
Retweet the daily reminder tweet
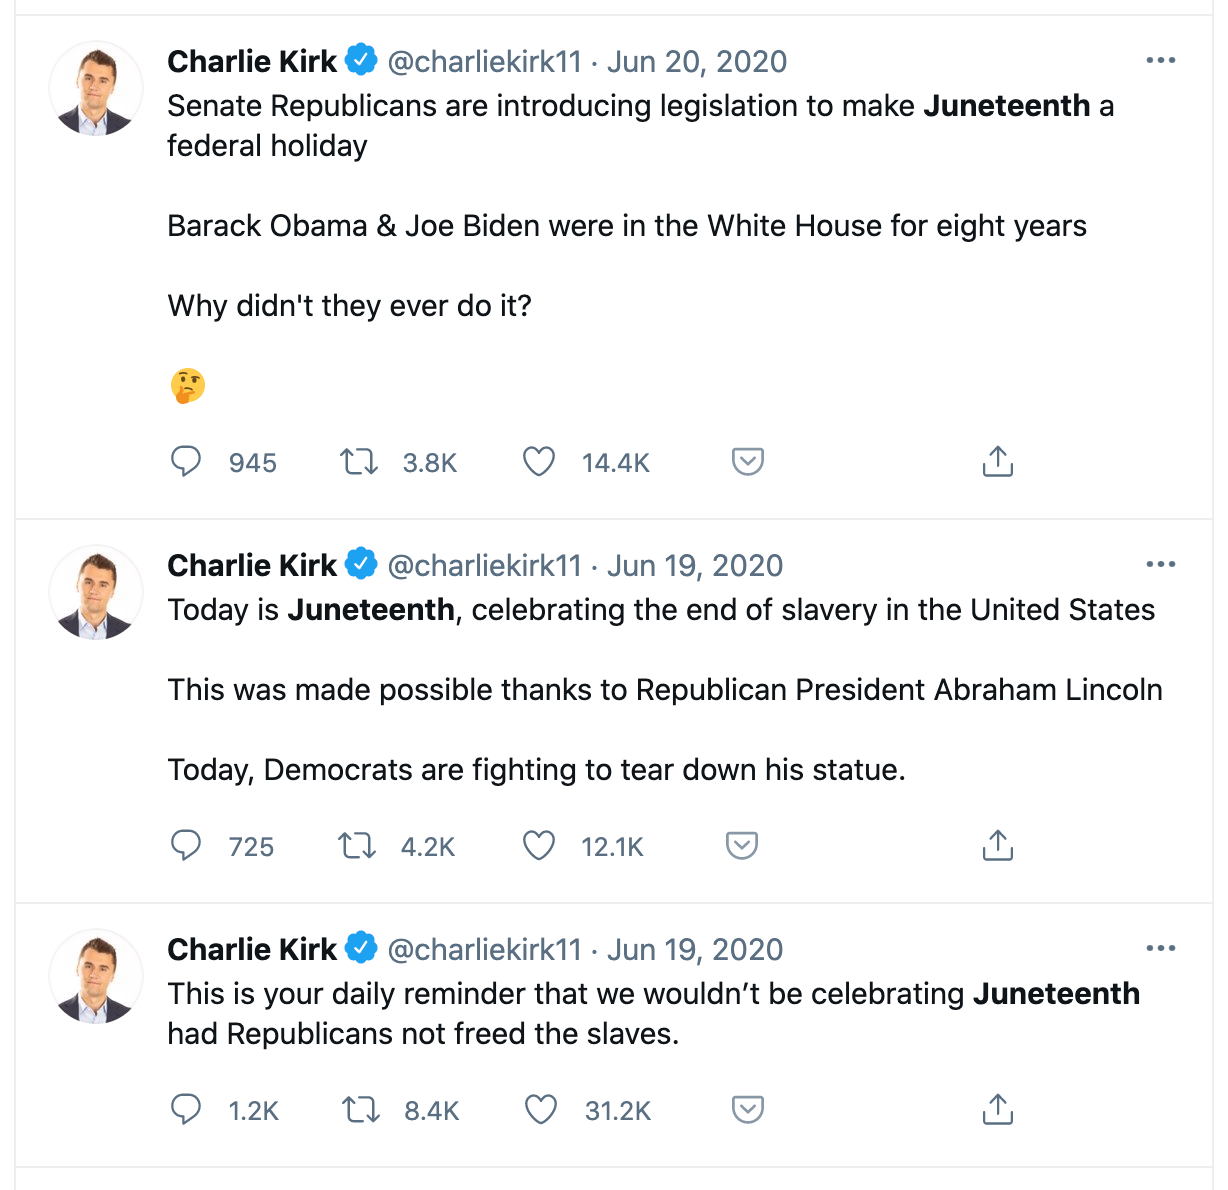[x=362, y=1109]
